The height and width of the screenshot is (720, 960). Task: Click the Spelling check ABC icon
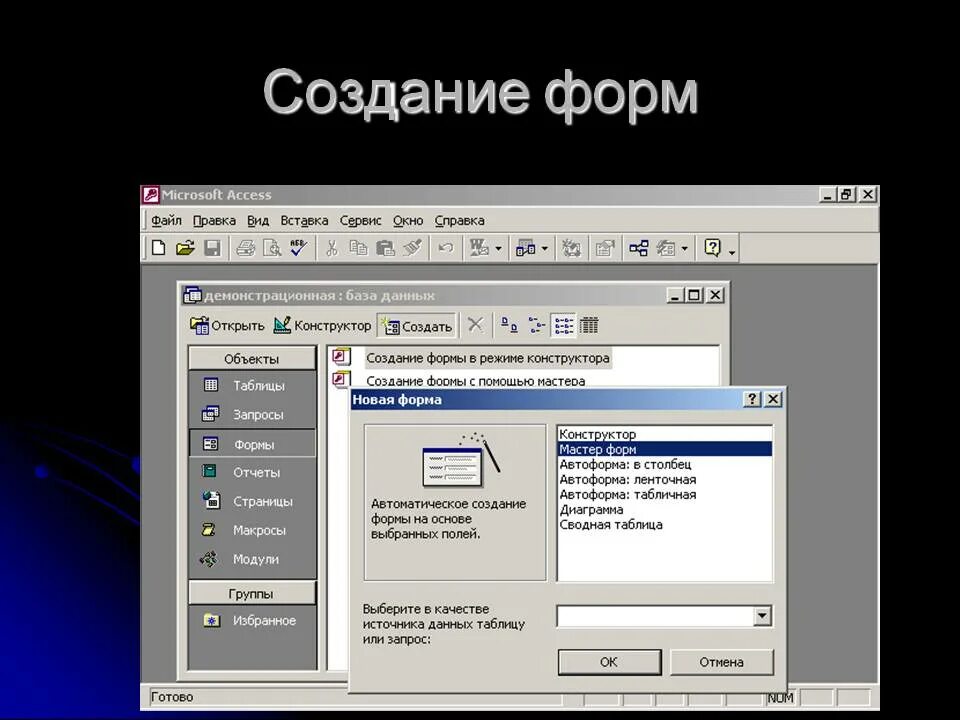click(298, 248)
